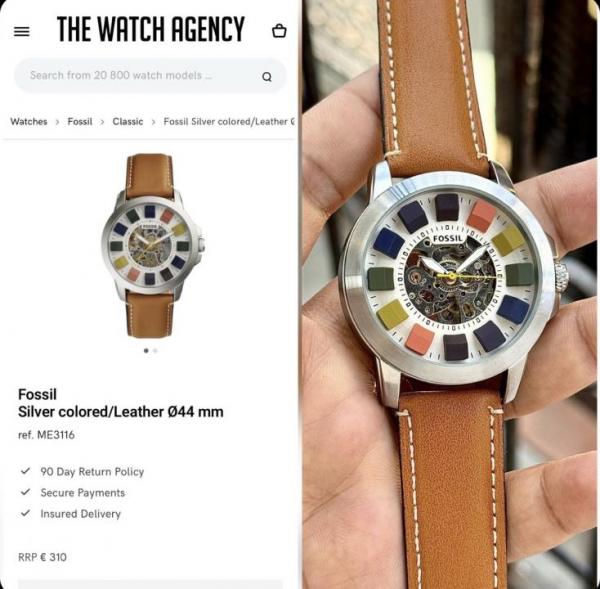Click the chevron after Classic breadcrumb
This screenshot has height=589, width=600.
153,122
